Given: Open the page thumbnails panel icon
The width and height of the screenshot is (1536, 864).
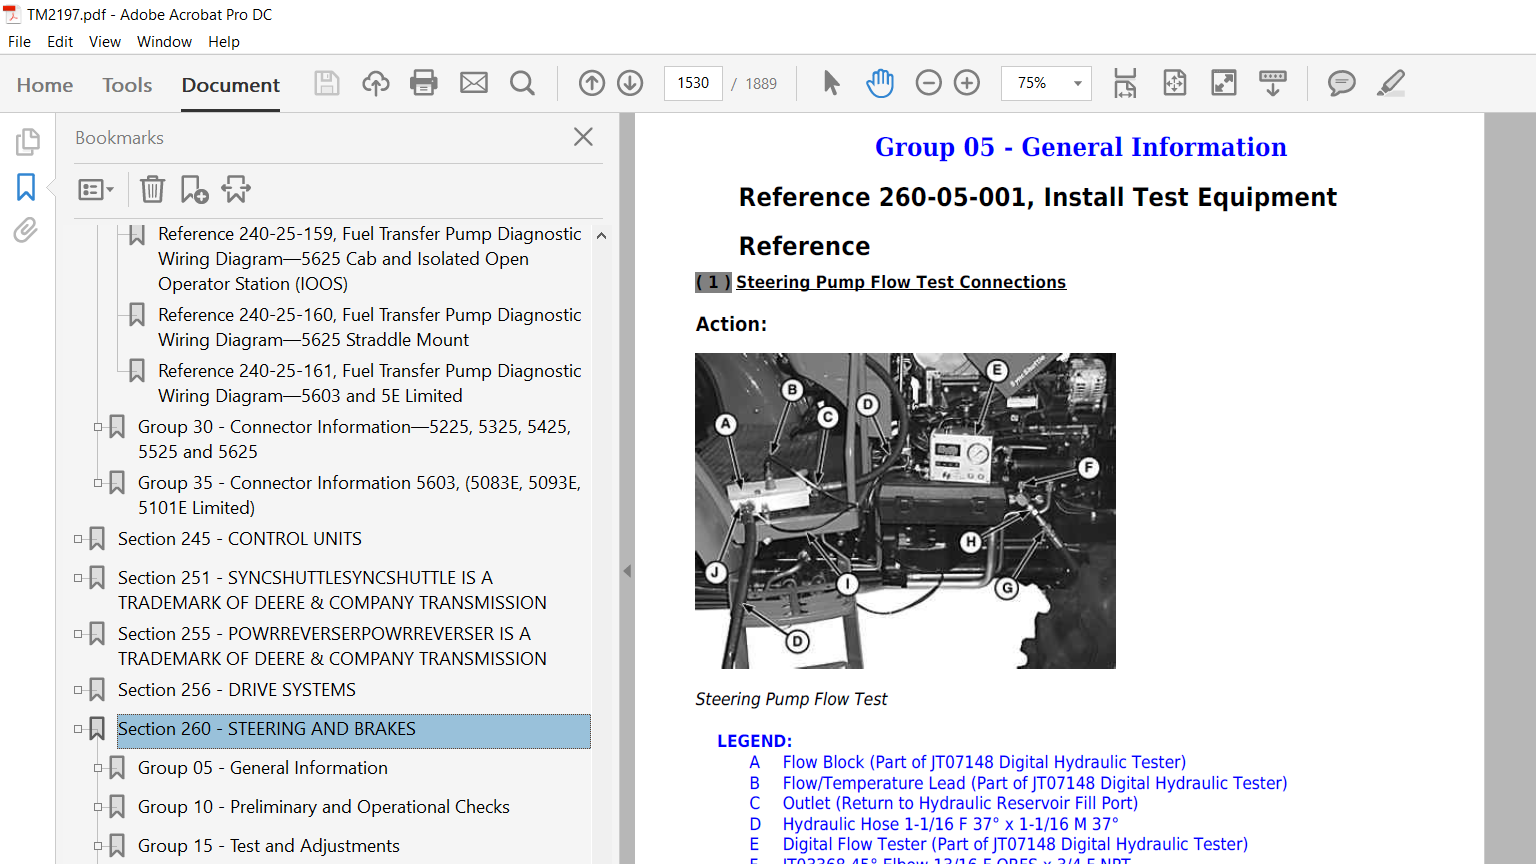Looking at the screenshot, I should (x=27, y=142).
